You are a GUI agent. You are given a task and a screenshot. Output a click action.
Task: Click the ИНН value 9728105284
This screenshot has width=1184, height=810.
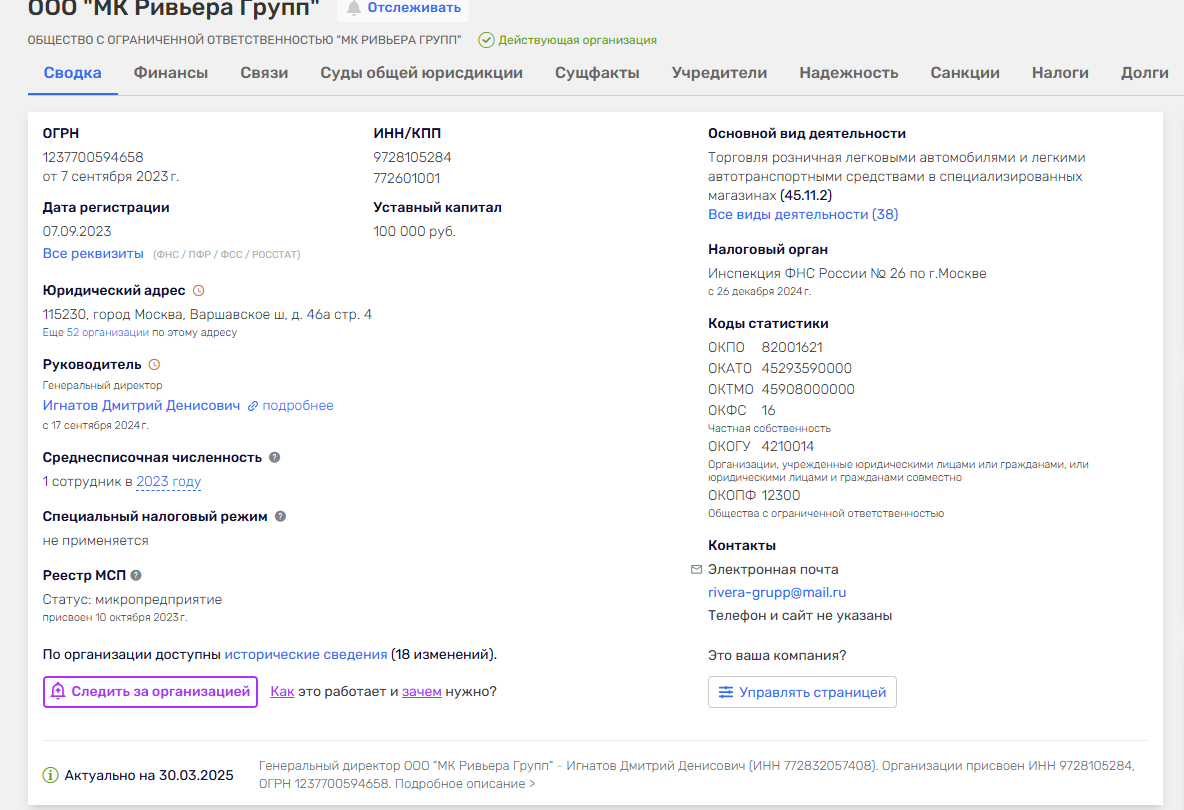click(412, 157)
